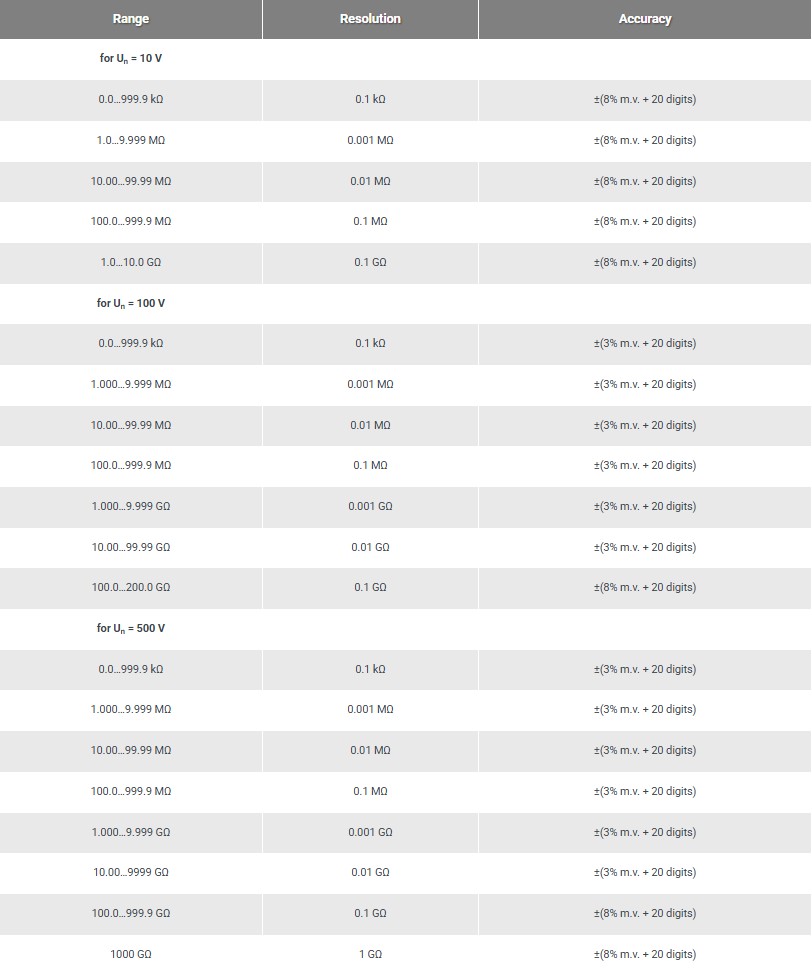Click the Range column header
812x972 pixels.
[x=131, y=19]
